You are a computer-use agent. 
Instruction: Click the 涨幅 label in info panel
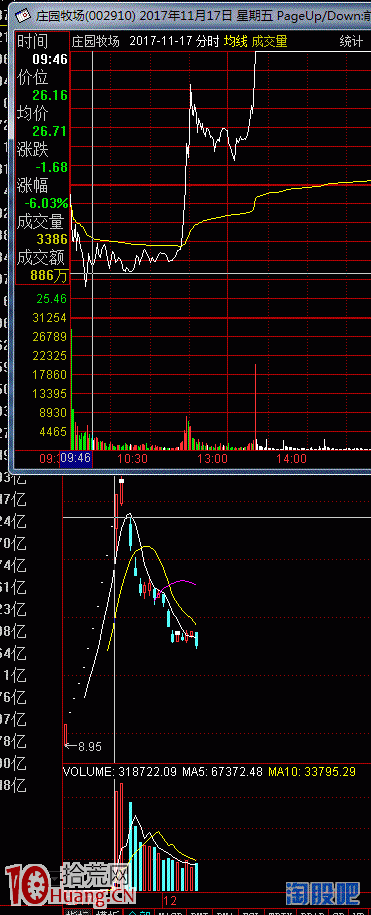pos(33,185)
